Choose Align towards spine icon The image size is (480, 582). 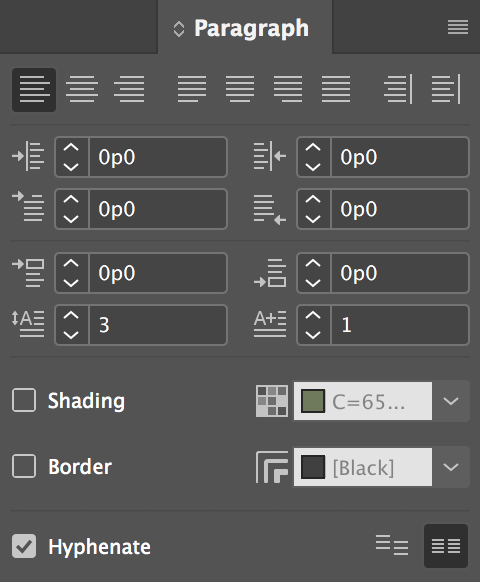pos(398,89)
